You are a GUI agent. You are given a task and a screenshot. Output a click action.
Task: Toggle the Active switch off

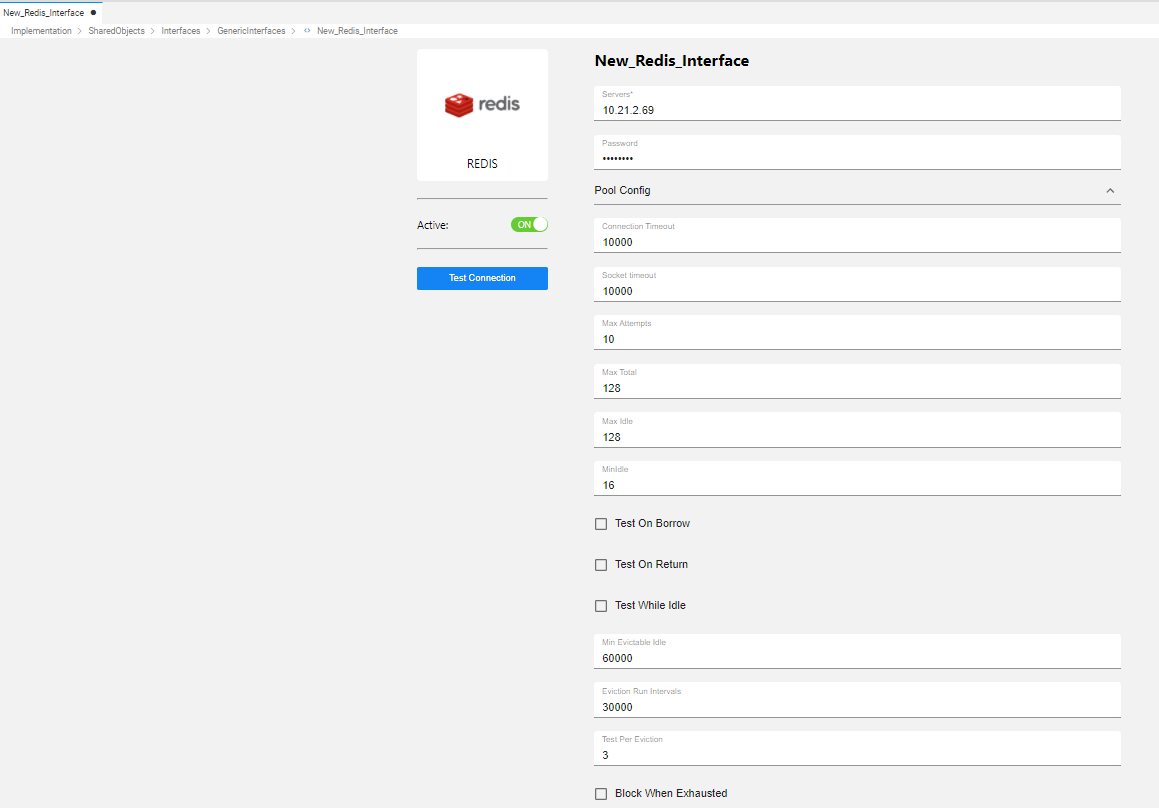tap(529, 225)
